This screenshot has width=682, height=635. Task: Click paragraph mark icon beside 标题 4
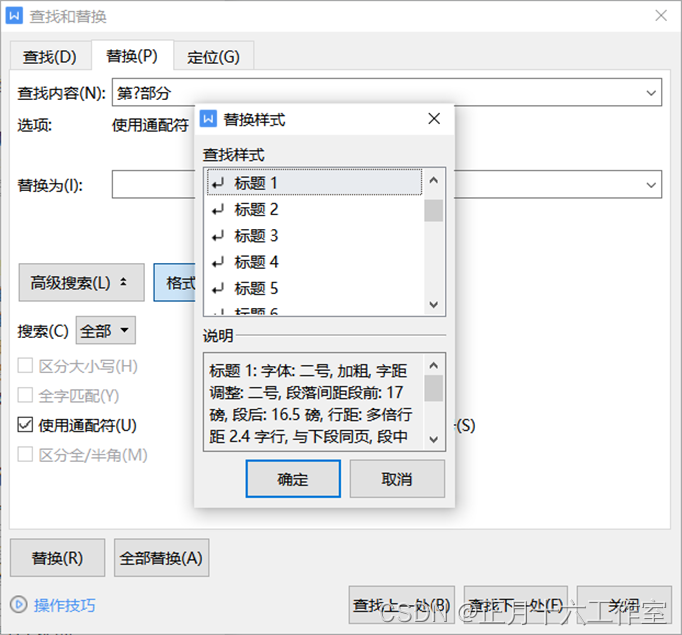(217, 262)
